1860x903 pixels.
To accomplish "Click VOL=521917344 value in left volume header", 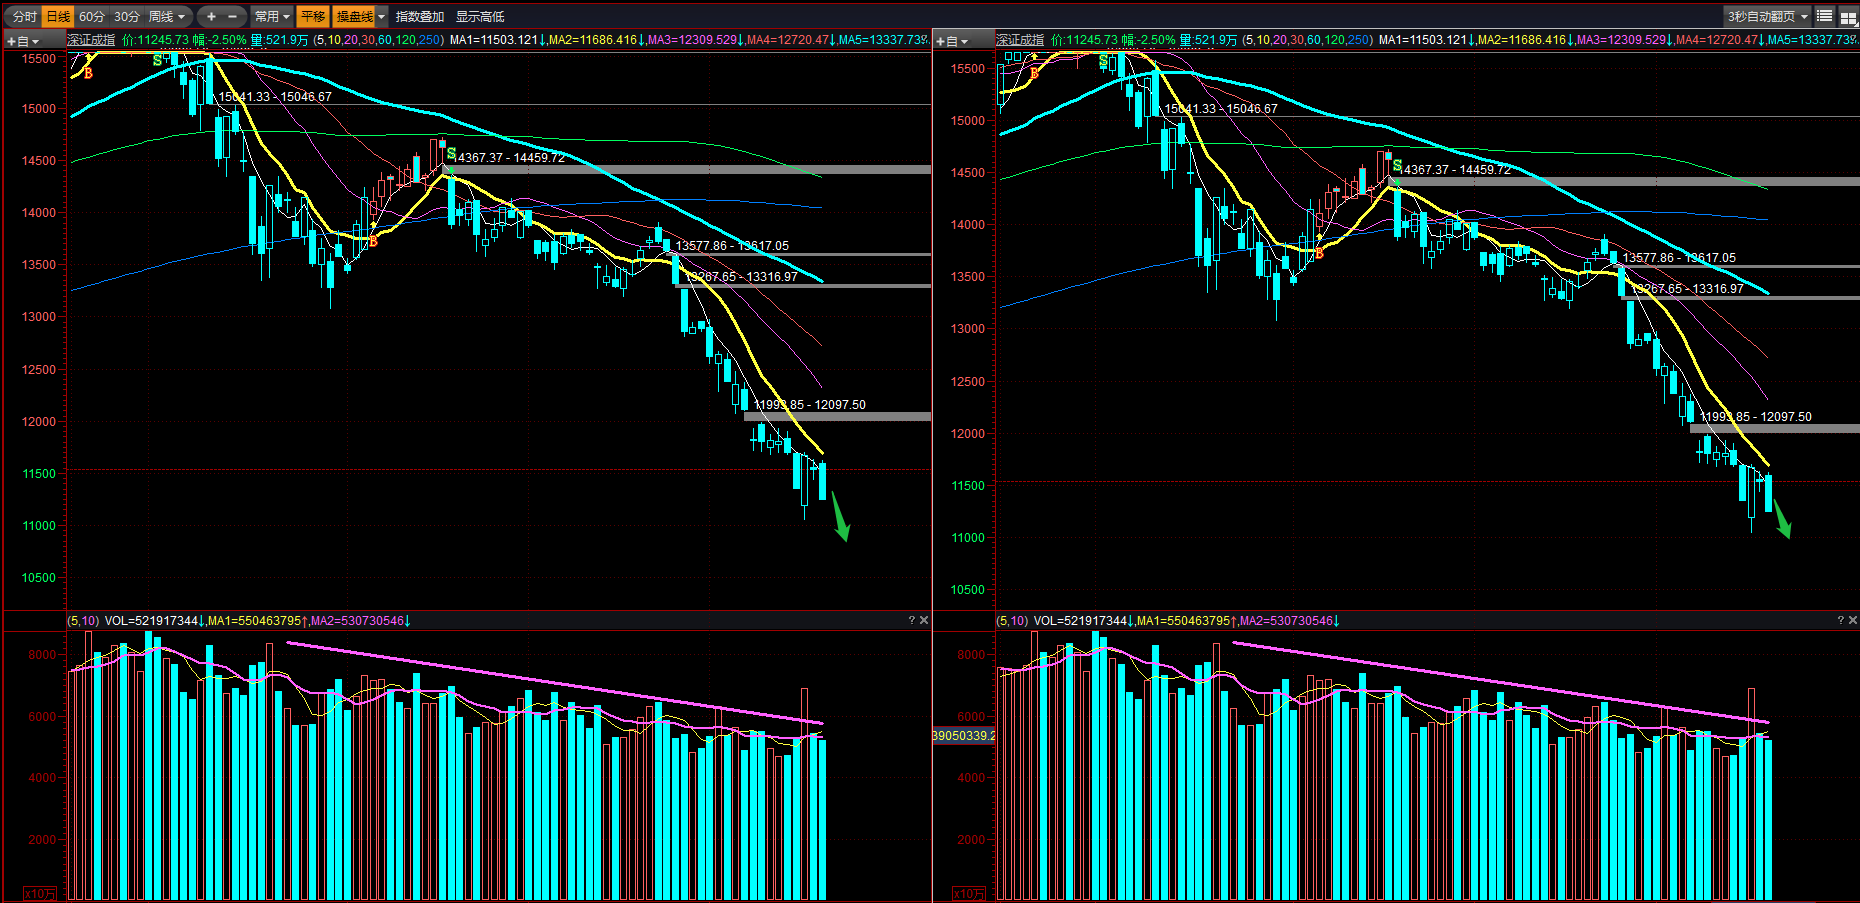I will tap(152, 621).
